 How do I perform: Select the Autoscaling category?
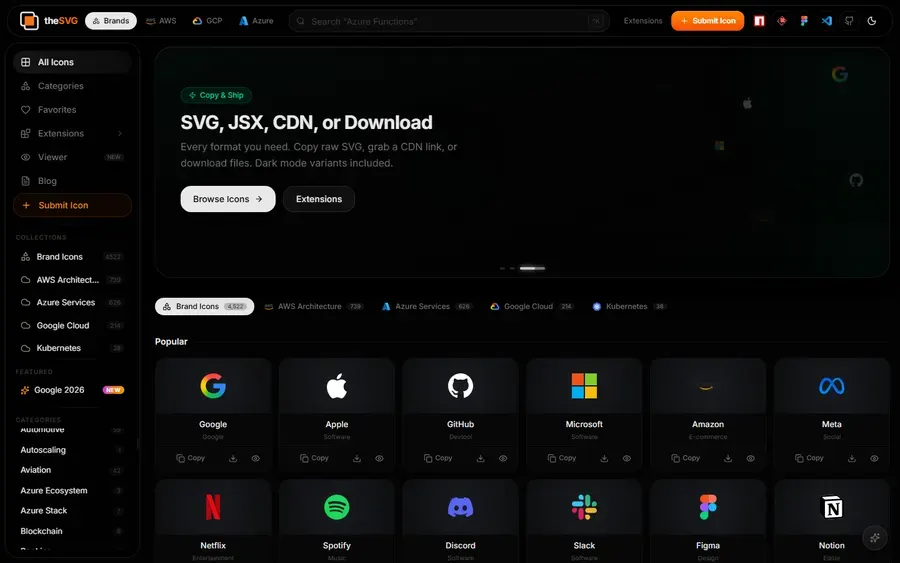[x=72, y=450]
